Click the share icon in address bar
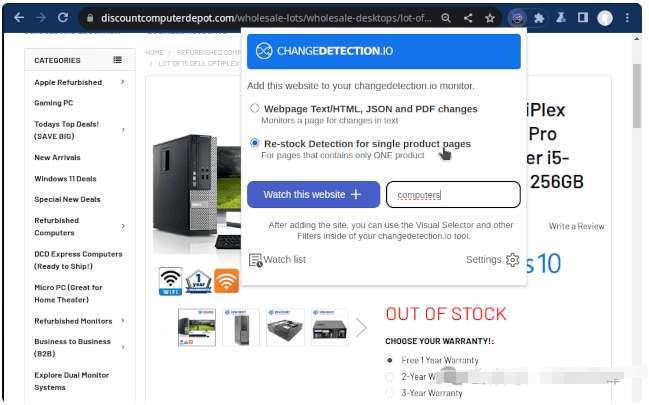 (x=468, y=18)
